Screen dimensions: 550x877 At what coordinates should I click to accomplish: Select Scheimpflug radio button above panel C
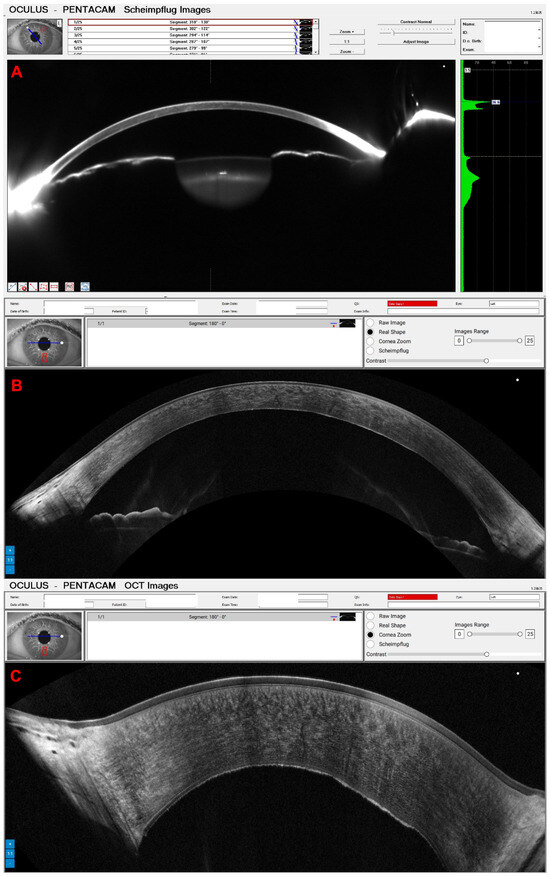click(370, 644)
